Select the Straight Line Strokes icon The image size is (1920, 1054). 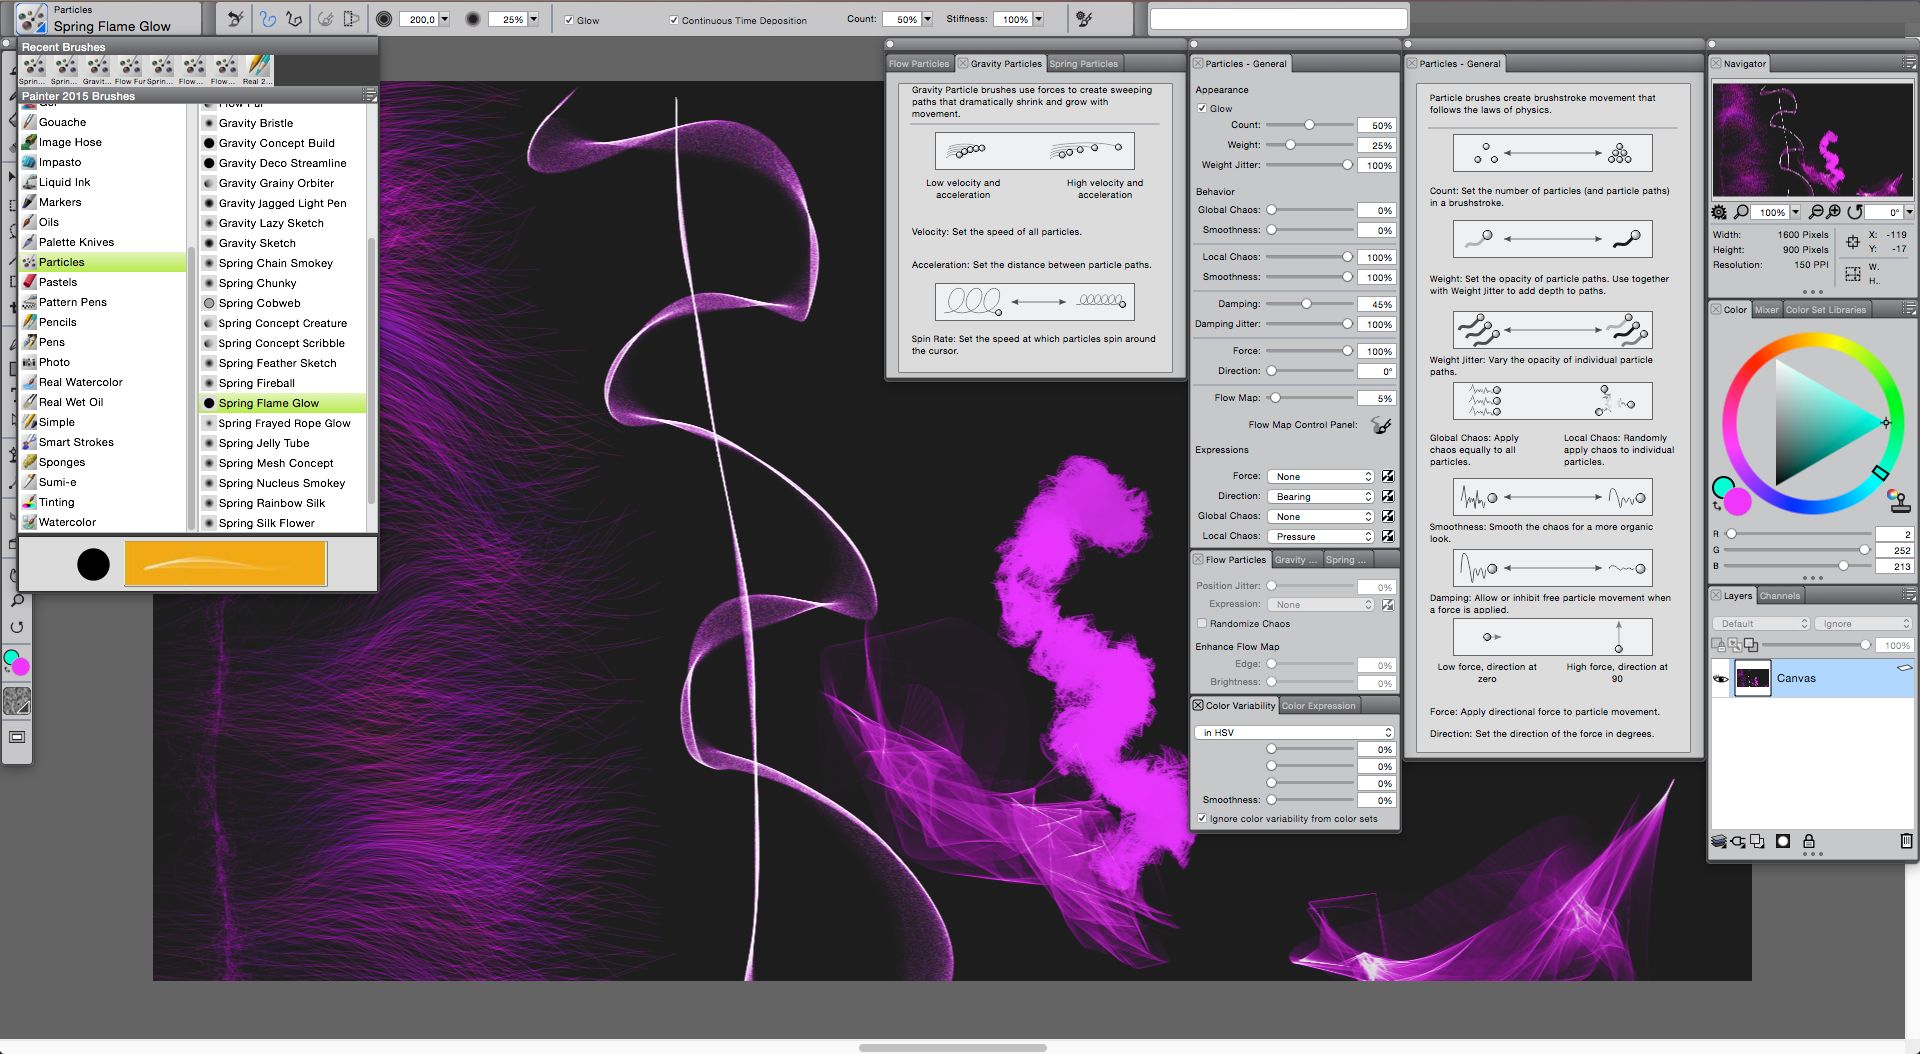pos(294,19)
